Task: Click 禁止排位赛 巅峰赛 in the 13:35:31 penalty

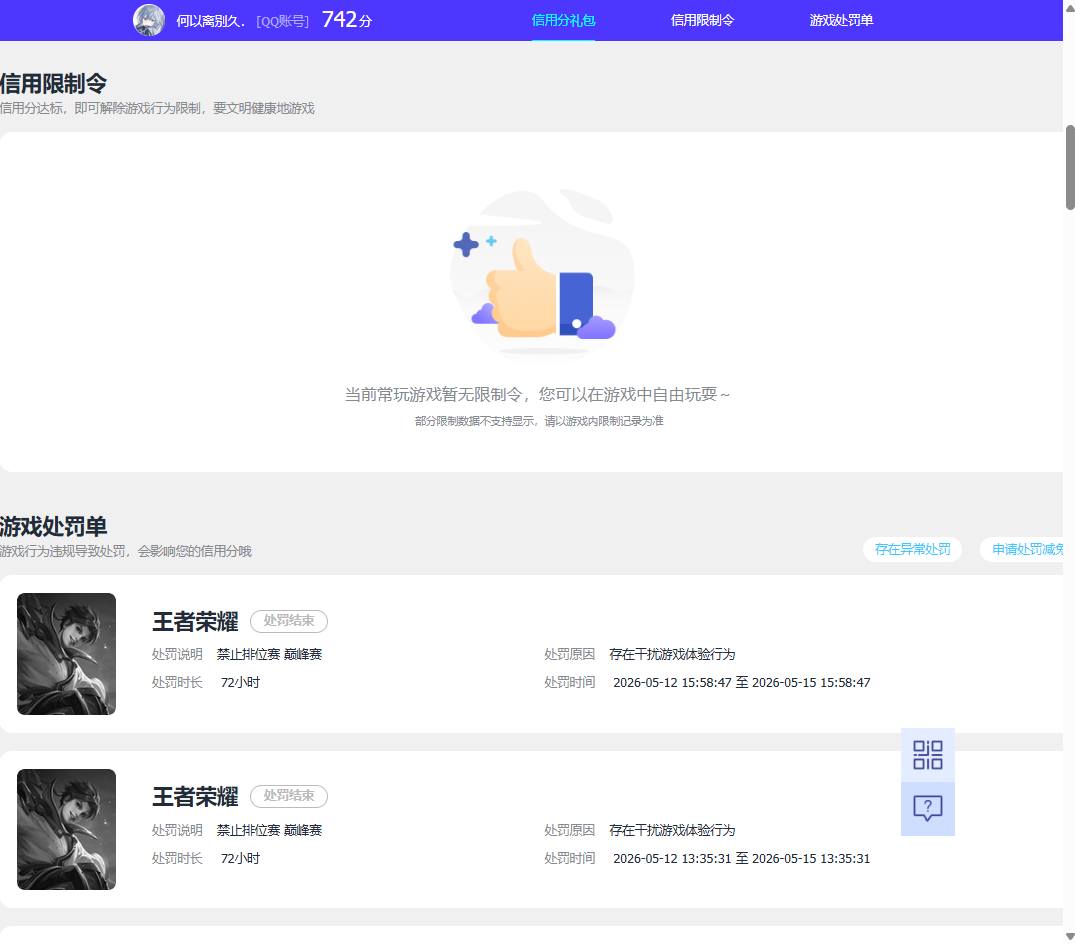Action: [269, 830]
